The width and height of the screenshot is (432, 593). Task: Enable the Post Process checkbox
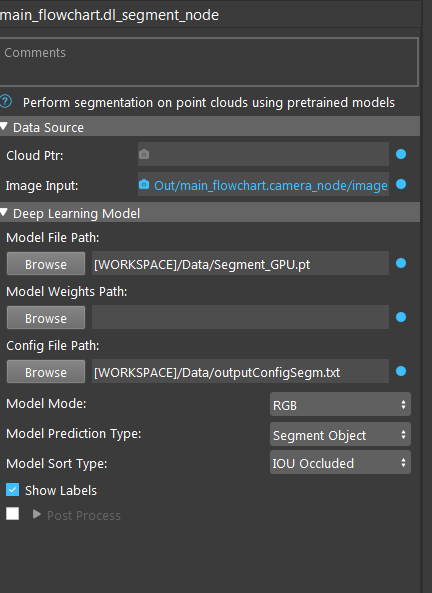coord(12,514)
